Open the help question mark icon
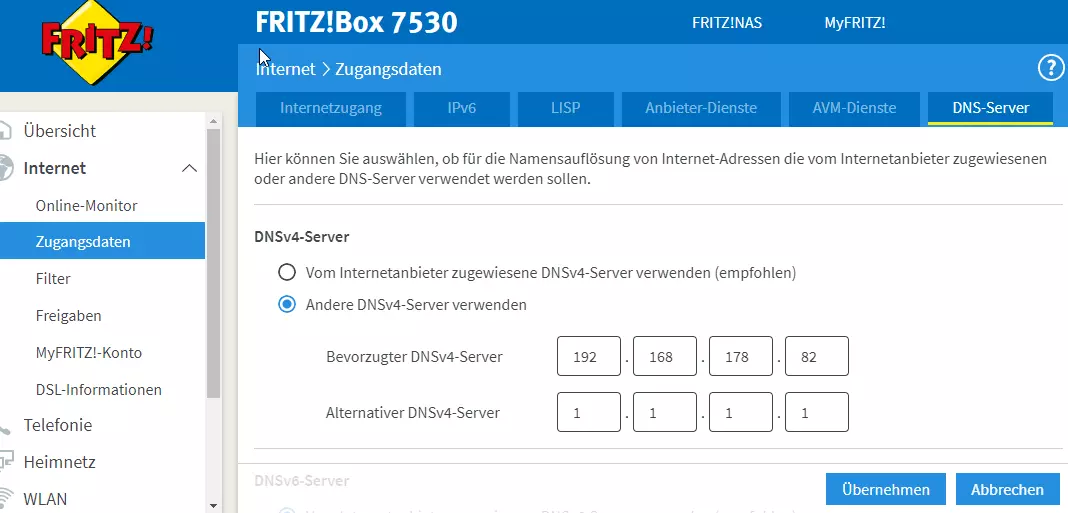This screenshot has width=1068, height=513. pos(1050,68)
